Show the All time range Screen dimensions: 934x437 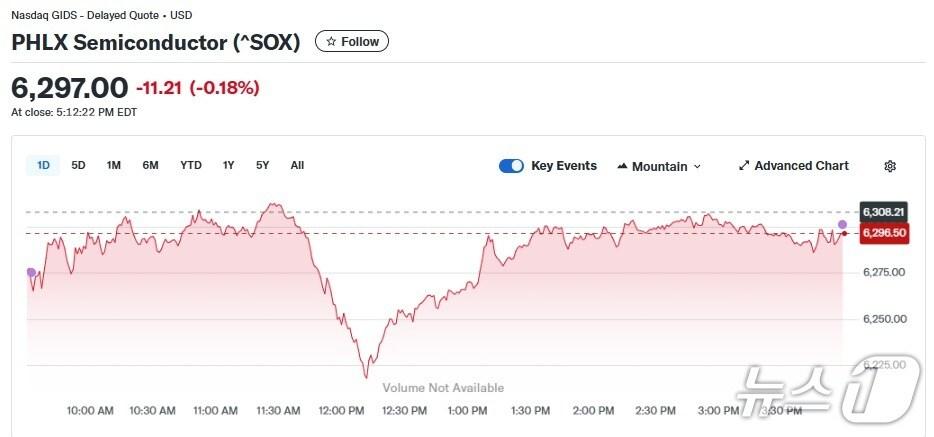point(297,165)
